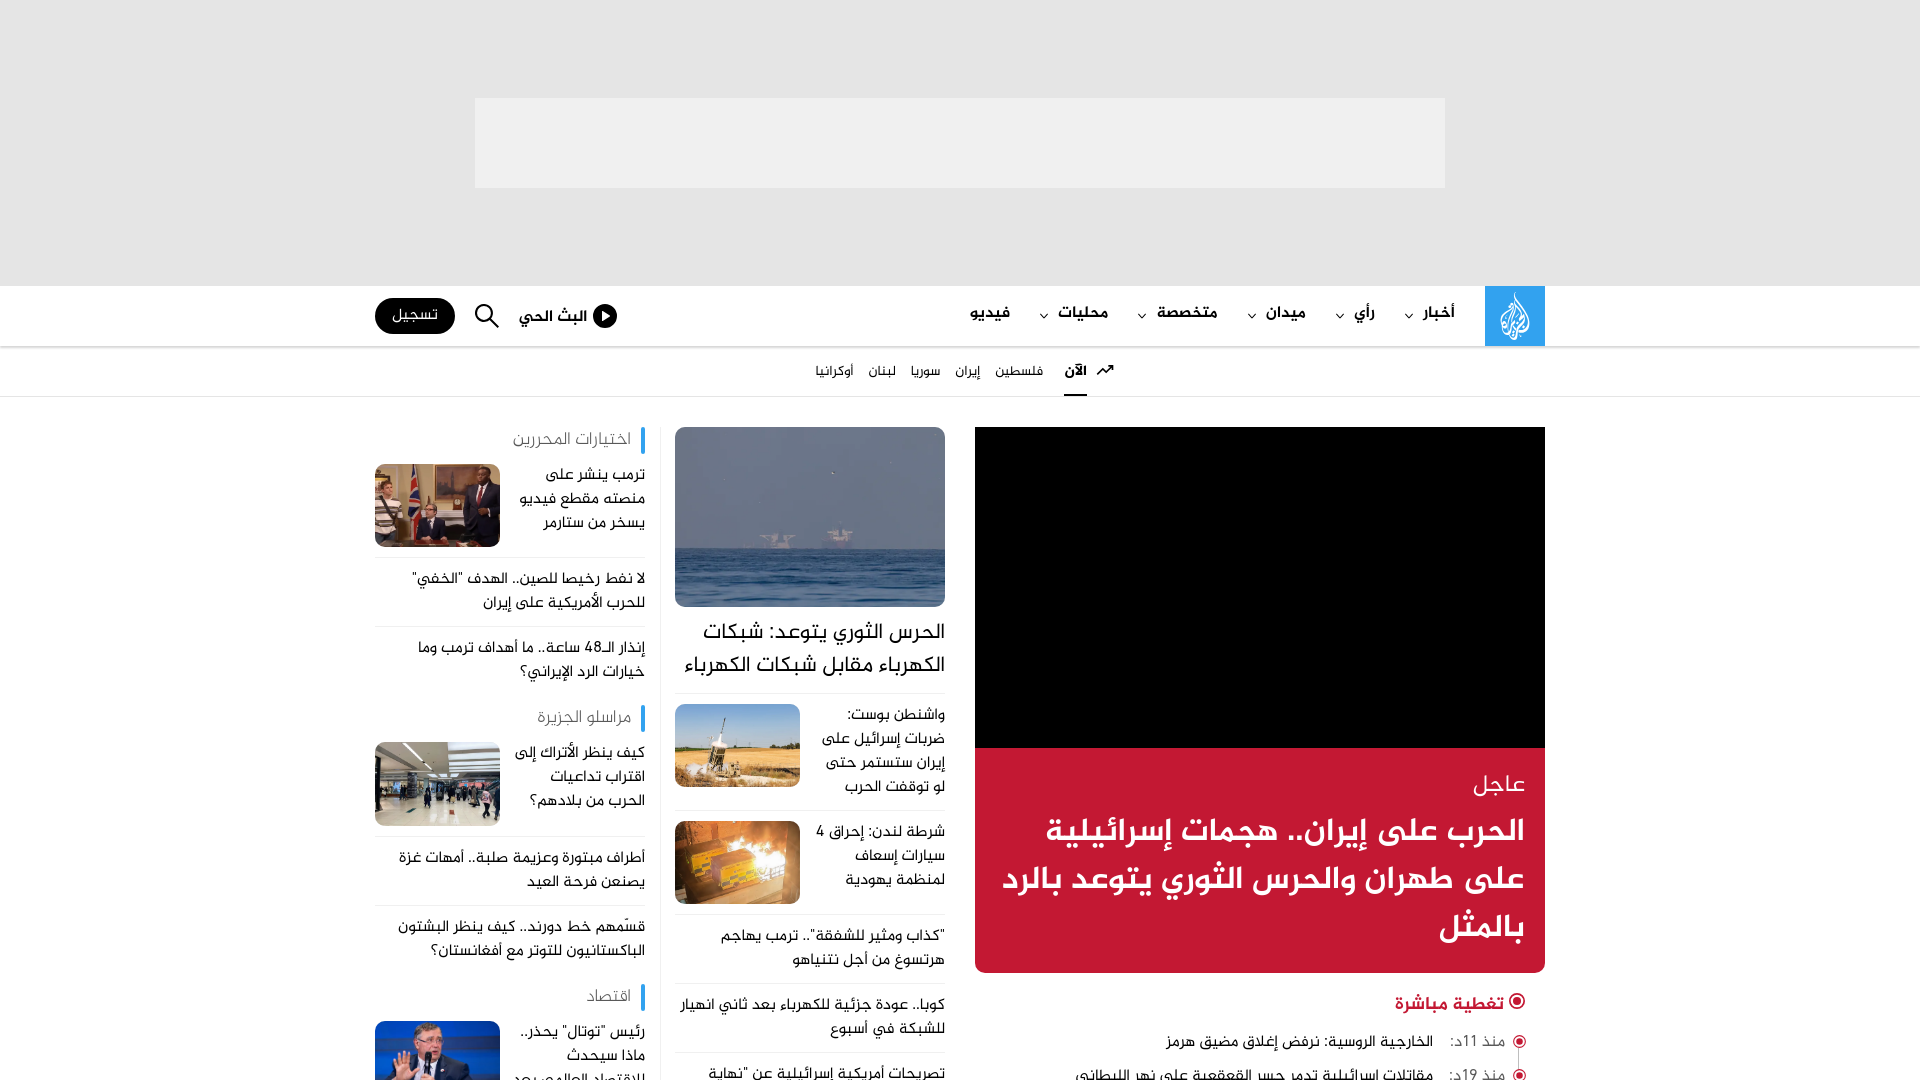Open headline قسّمهم خط دورند
1920x1080 pixels.
coord(521,939)
